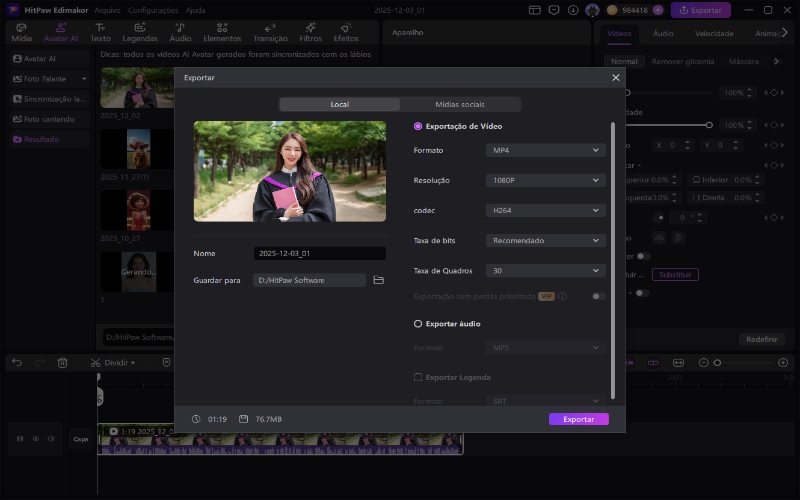Open the Resolução 1080P dropdown
This screenshot has width=800, height=500.
point(546,180)
